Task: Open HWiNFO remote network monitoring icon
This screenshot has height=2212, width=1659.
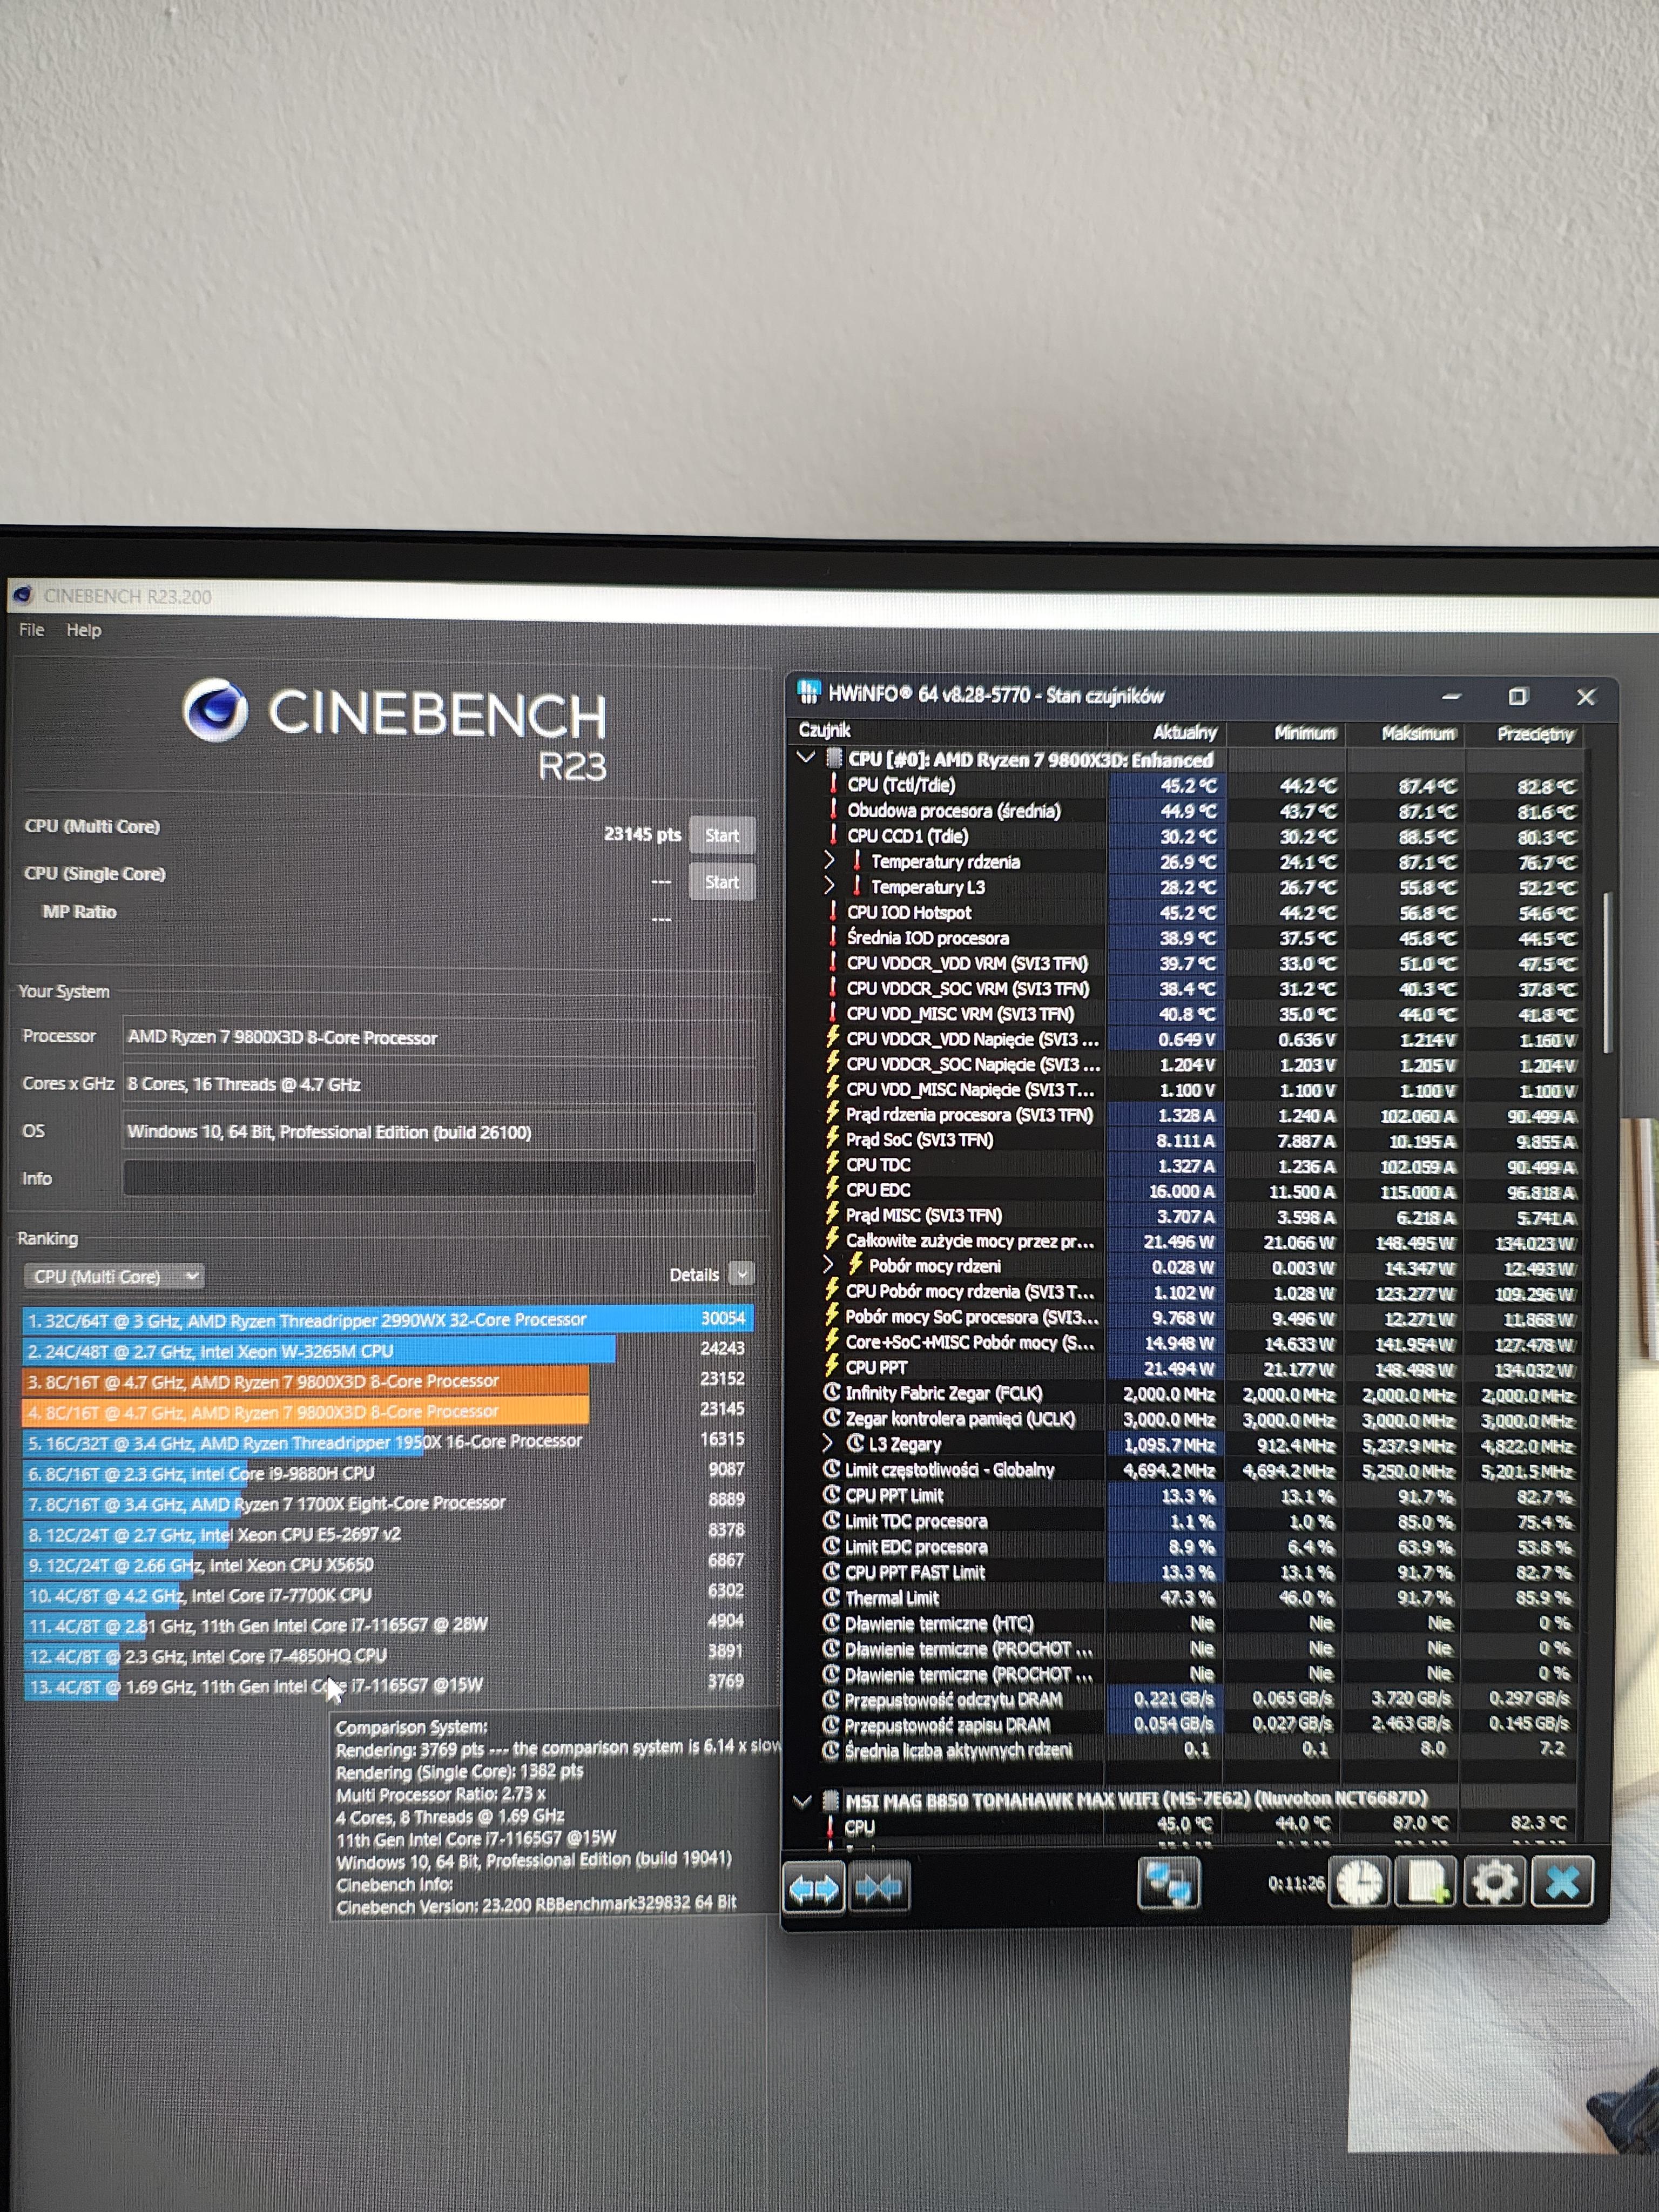Action: pos(1168,1884)
